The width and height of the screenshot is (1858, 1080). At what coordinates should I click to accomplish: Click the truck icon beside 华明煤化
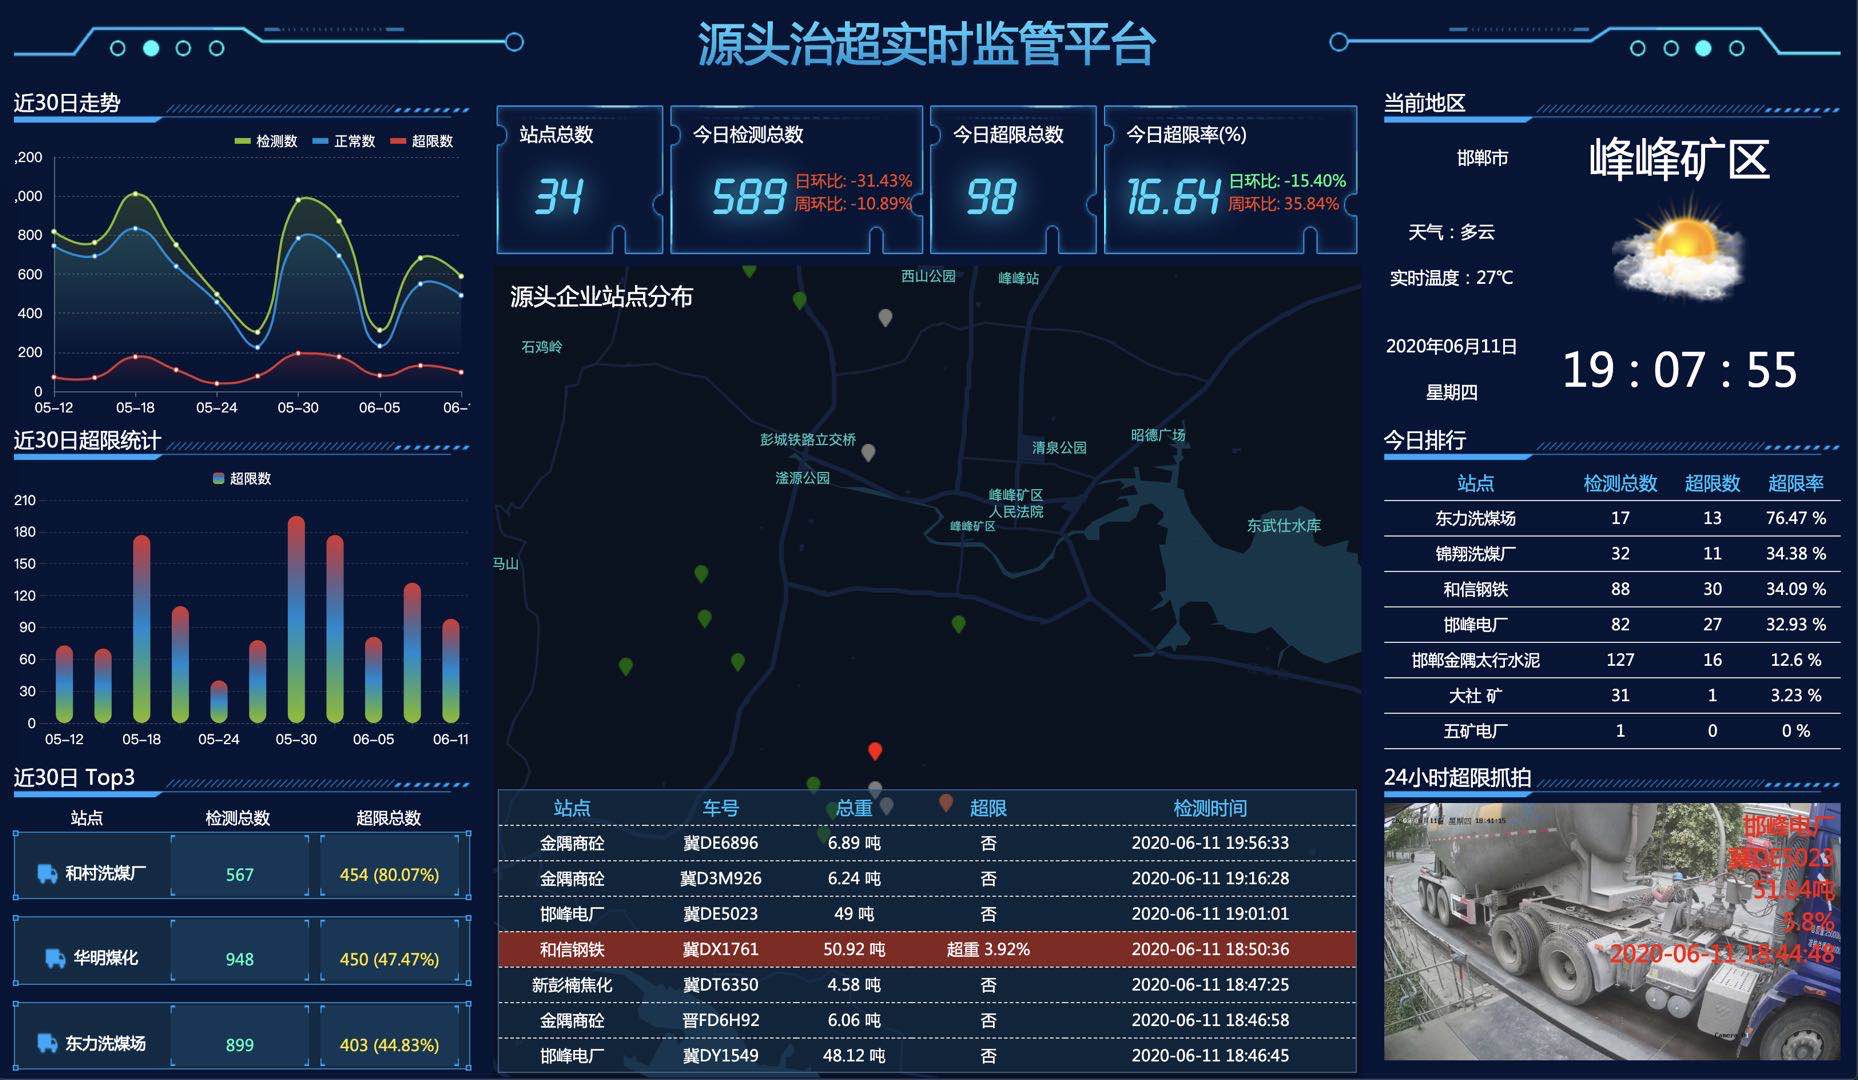click(52, 957)
